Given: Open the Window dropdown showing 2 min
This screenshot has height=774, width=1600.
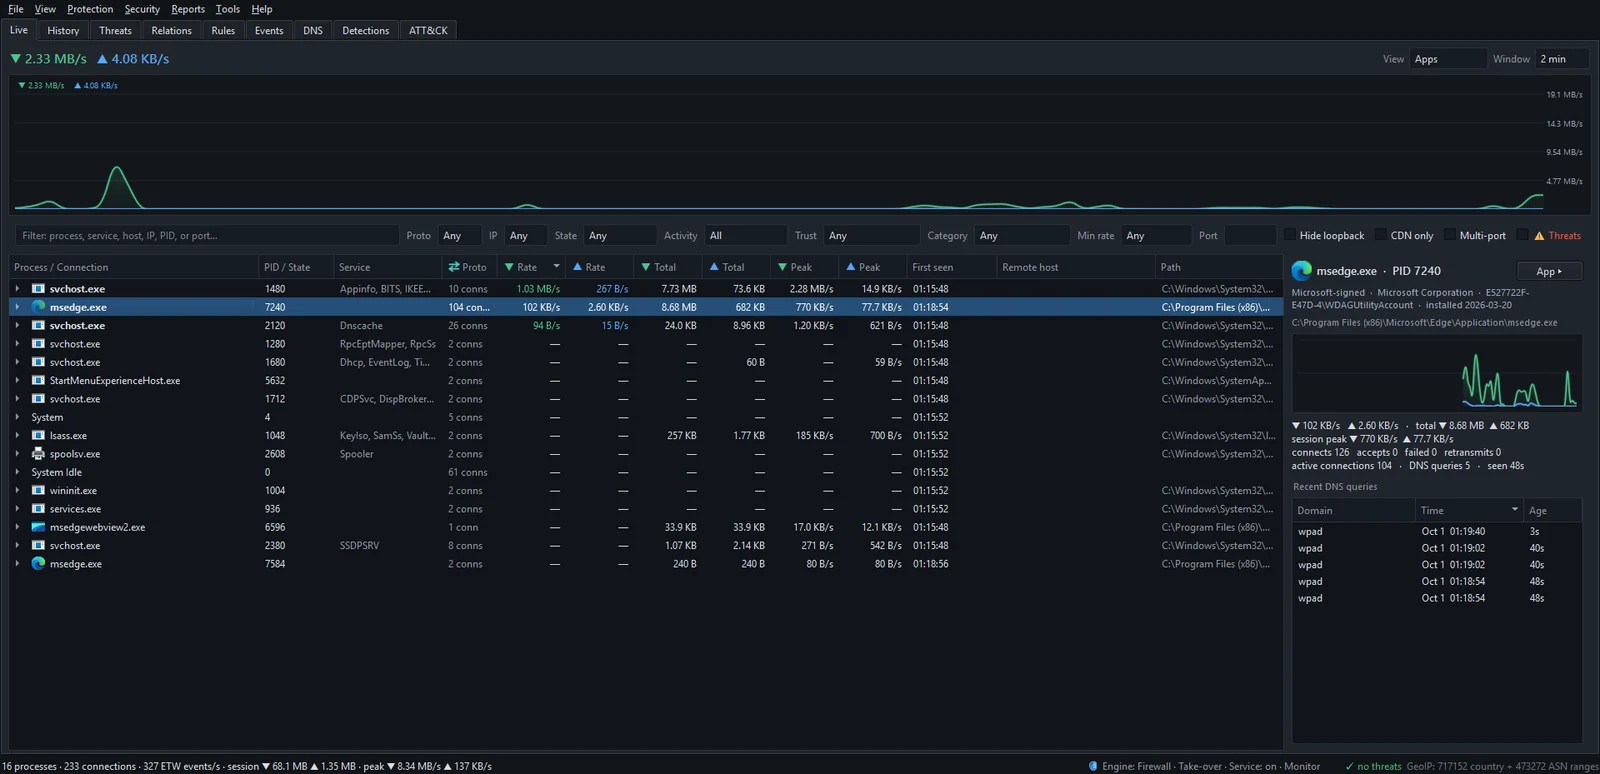Looking at the screenshot, I should [x=1564, y=59].
